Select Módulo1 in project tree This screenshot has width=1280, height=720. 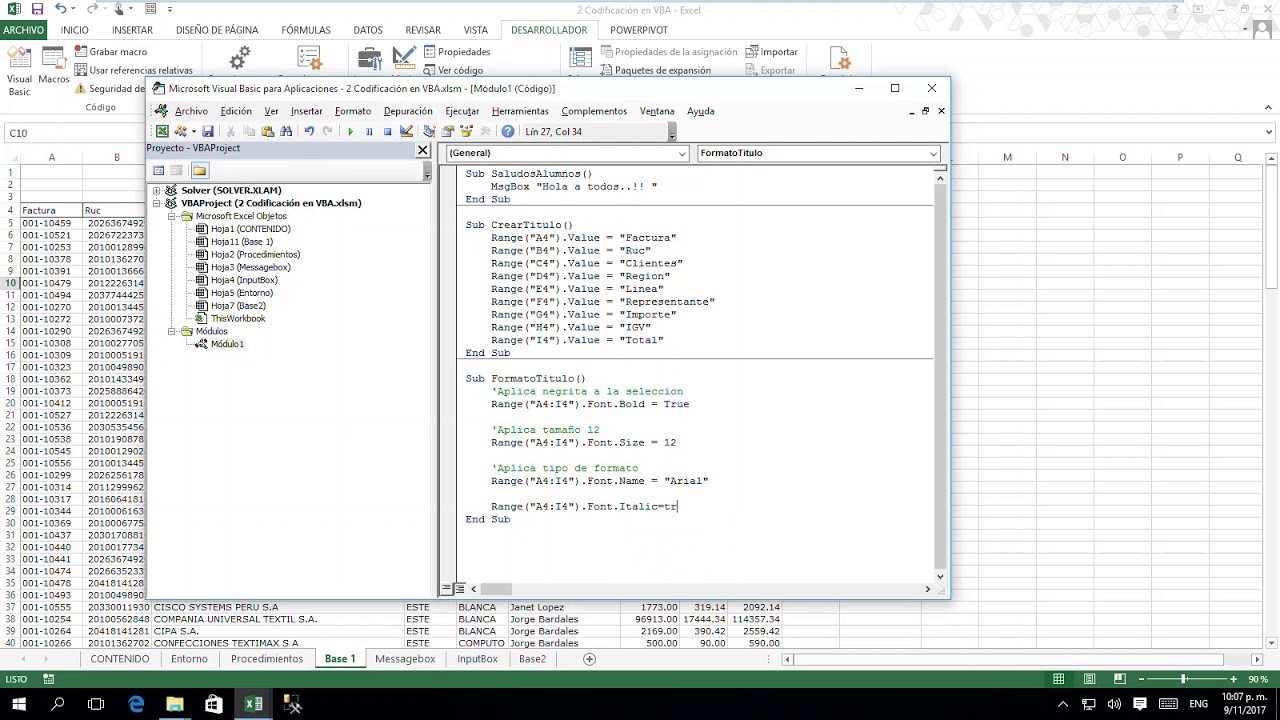coord(227,344)
